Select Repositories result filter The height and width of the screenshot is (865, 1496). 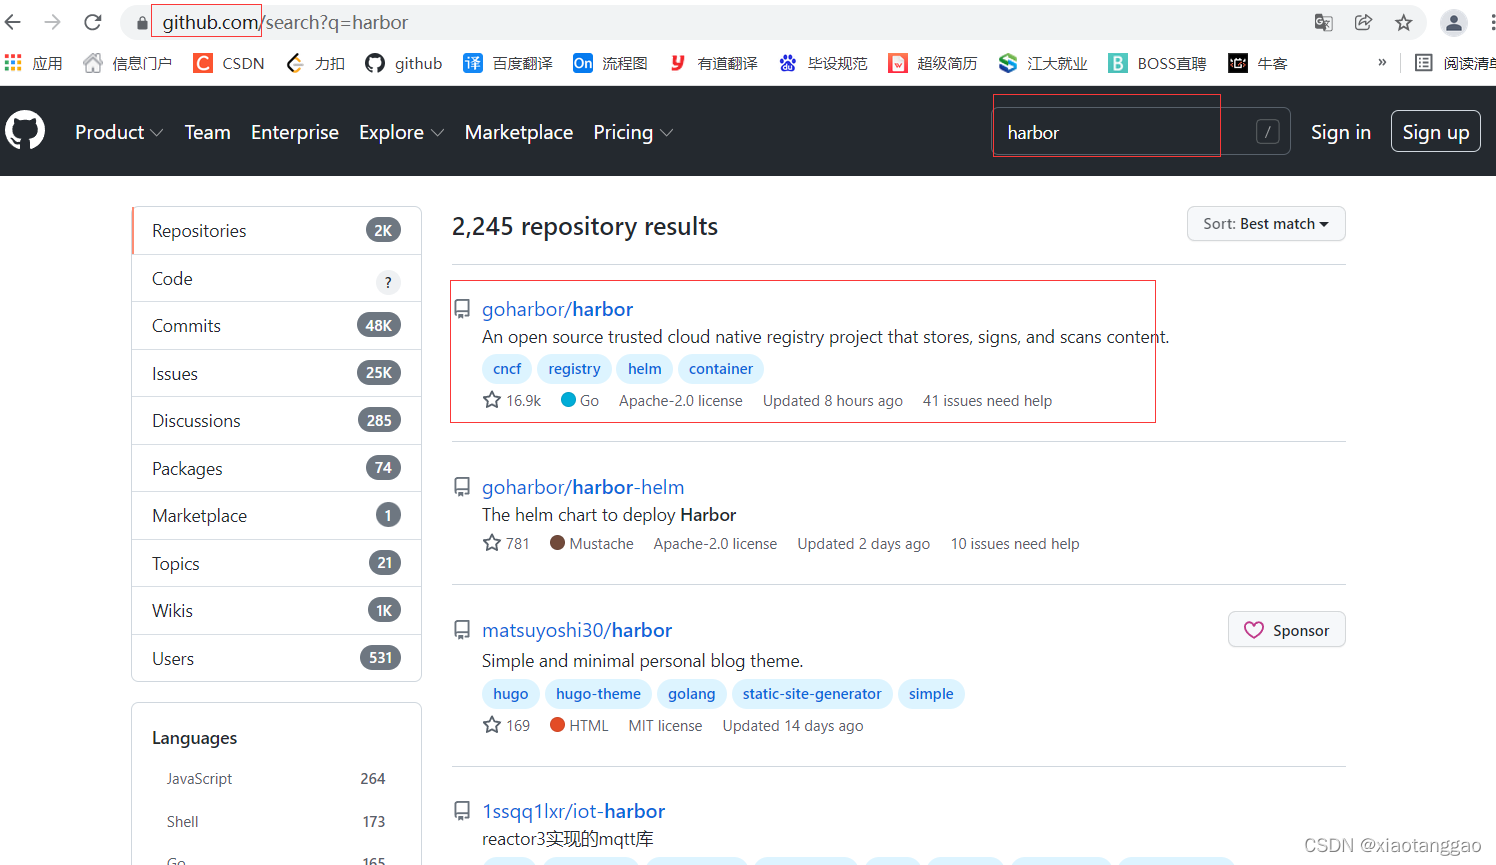(x=276, y=231)
